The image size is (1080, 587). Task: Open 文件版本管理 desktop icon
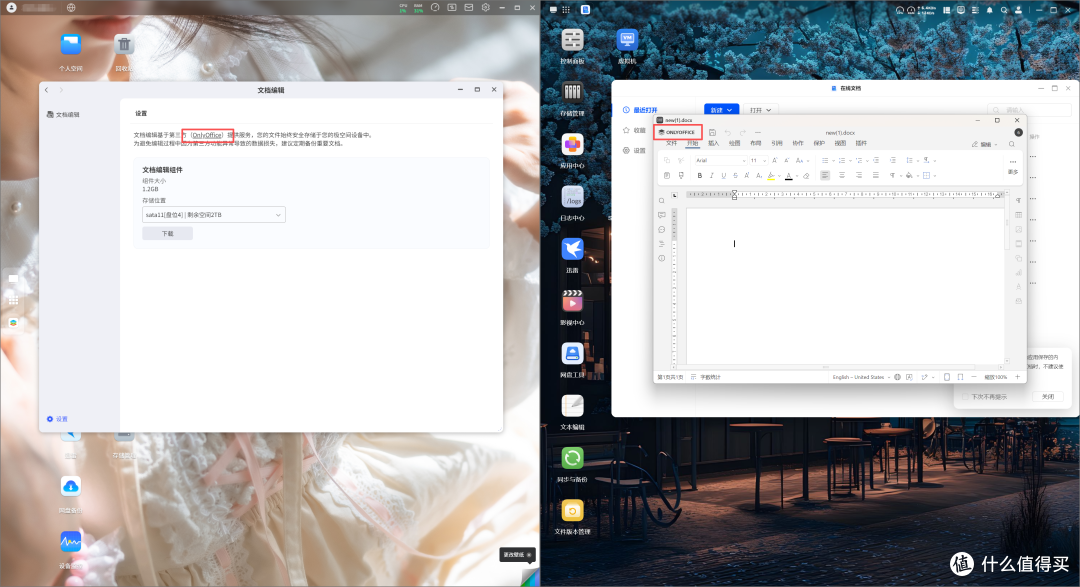click(572, 511)
